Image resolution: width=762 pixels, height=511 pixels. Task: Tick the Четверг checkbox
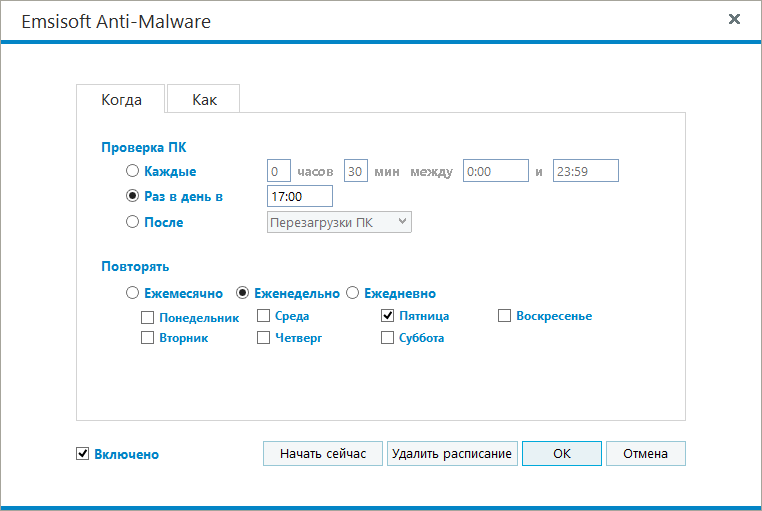pyautogui.click(x=263, y=338)
